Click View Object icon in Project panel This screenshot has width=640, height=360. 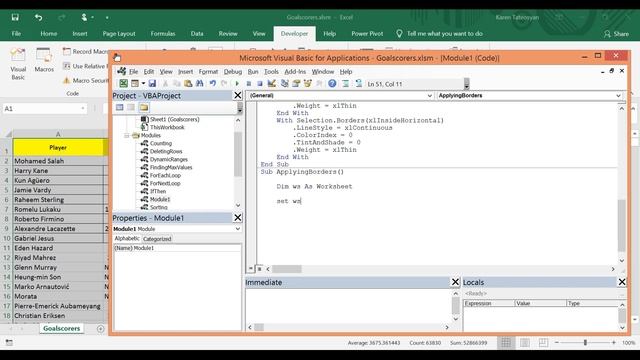coord(131,107)
